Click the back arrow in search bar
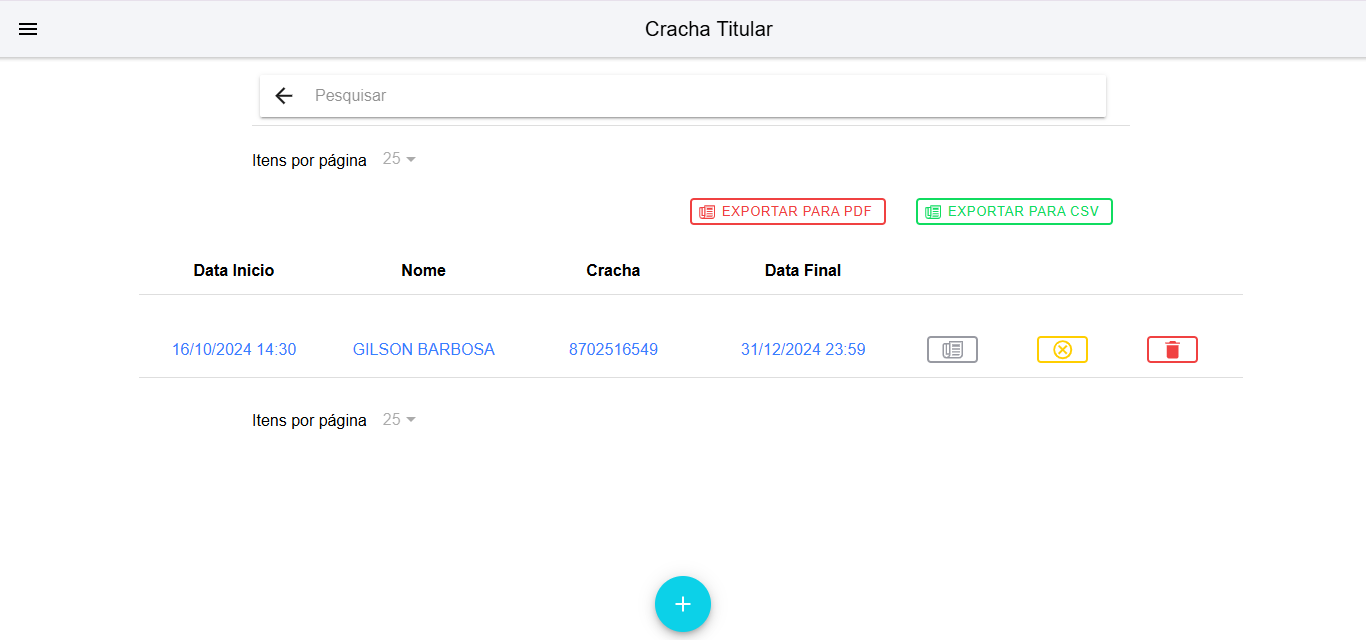The height and width of the screenshot is (640, 1366). coord(284,96)
